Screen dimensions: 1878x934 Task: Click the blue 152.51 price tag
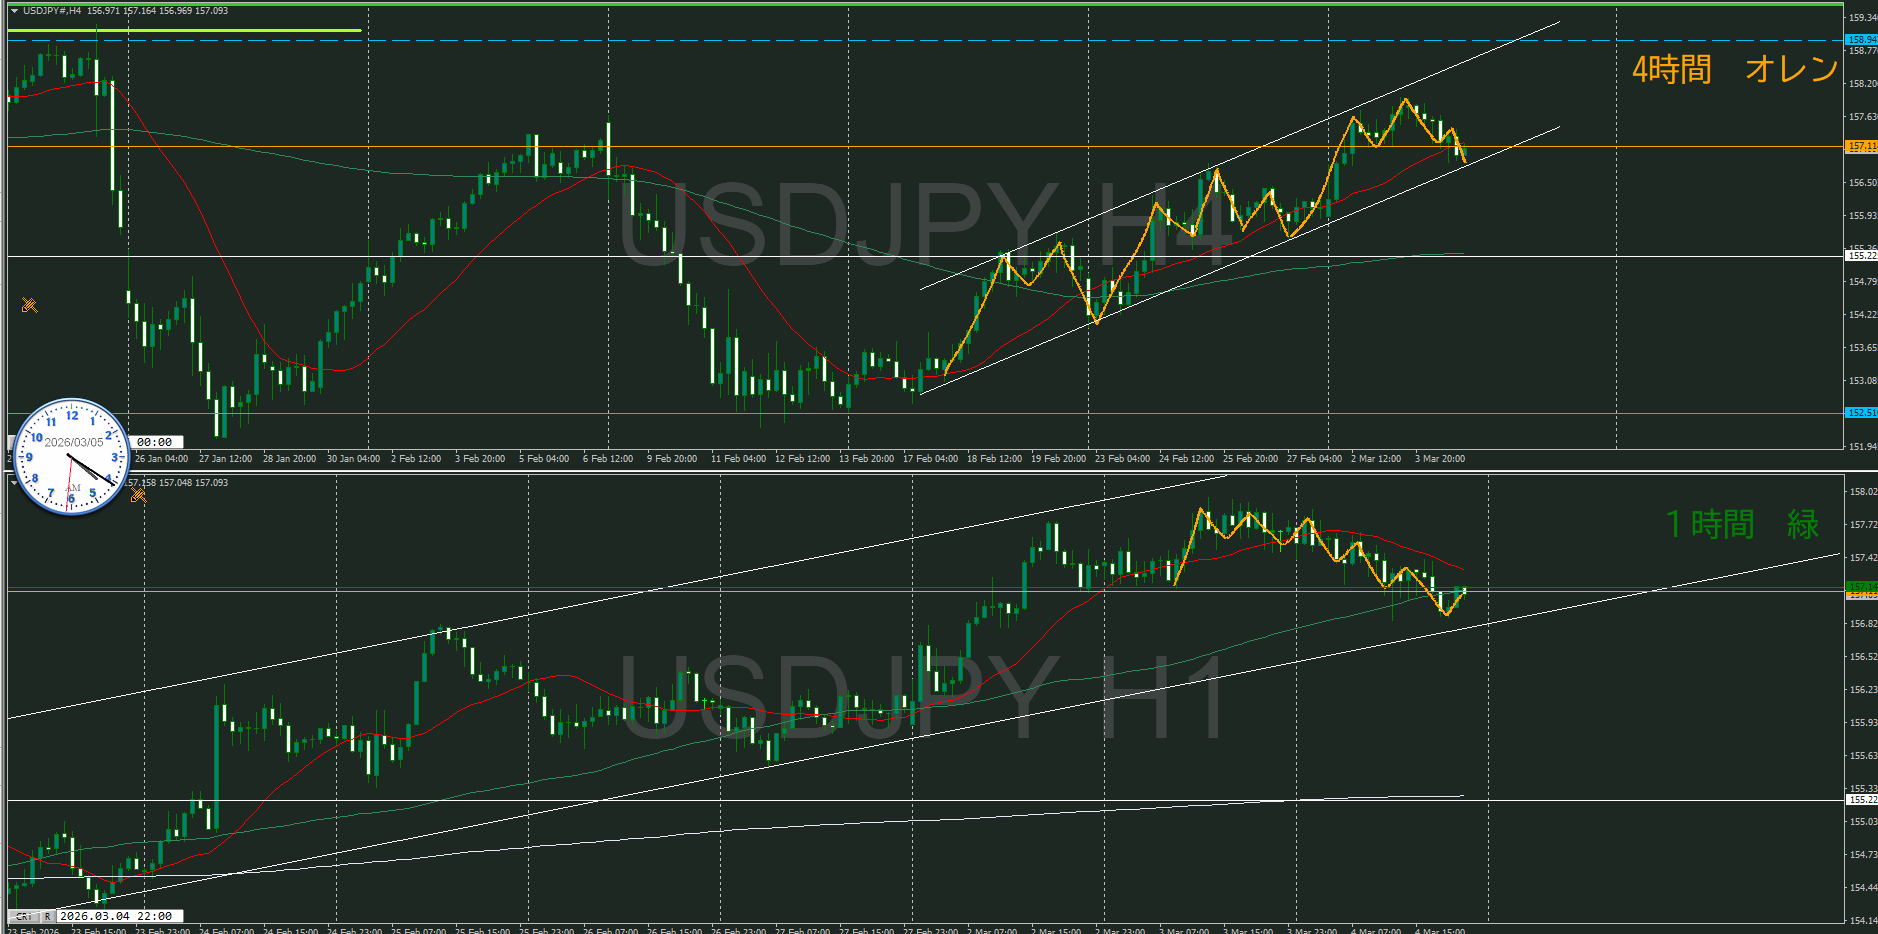[x=1860, y=413]
